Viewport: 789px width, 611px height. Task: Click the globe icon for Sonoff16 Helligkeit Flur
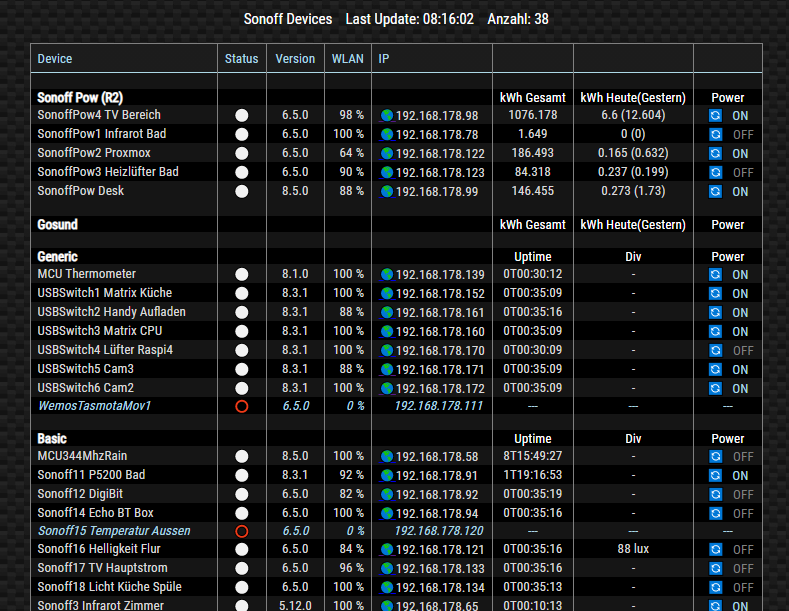click(386, 549)
